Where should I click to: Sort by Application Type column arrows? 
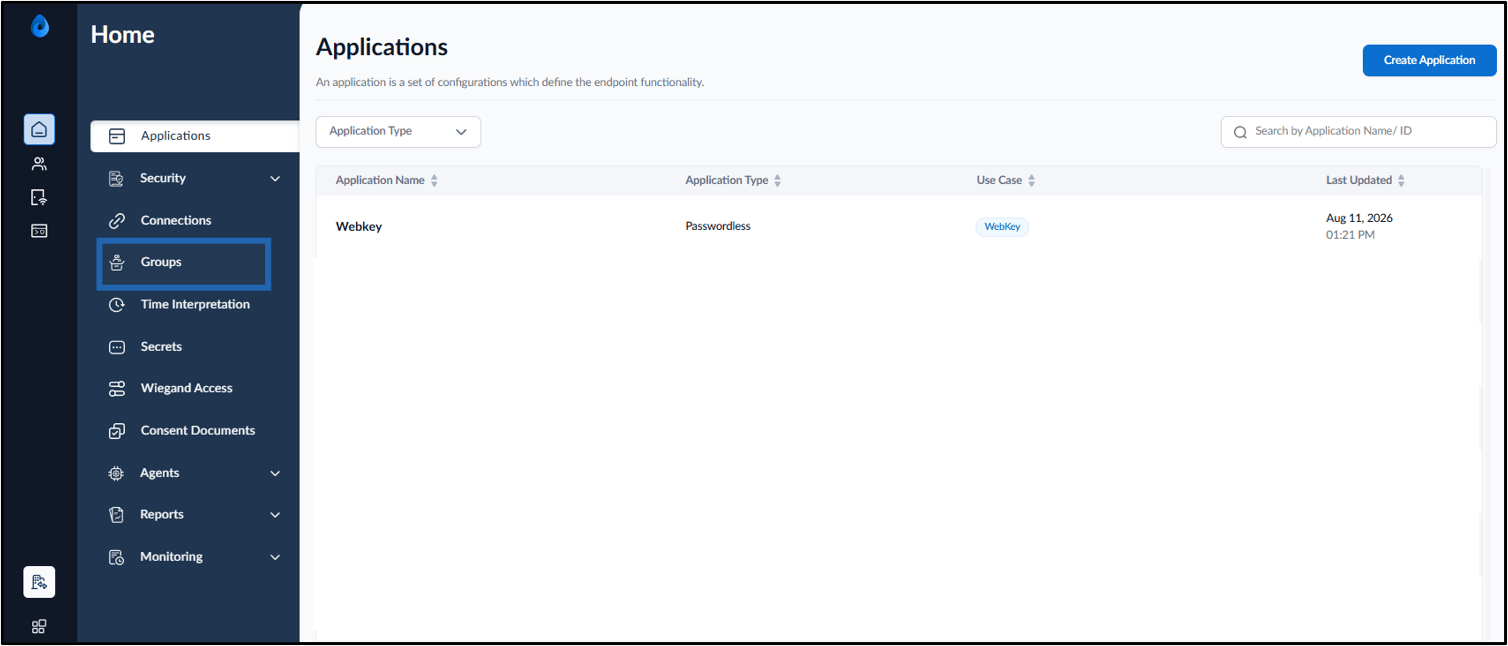click(x=778, y=181)
